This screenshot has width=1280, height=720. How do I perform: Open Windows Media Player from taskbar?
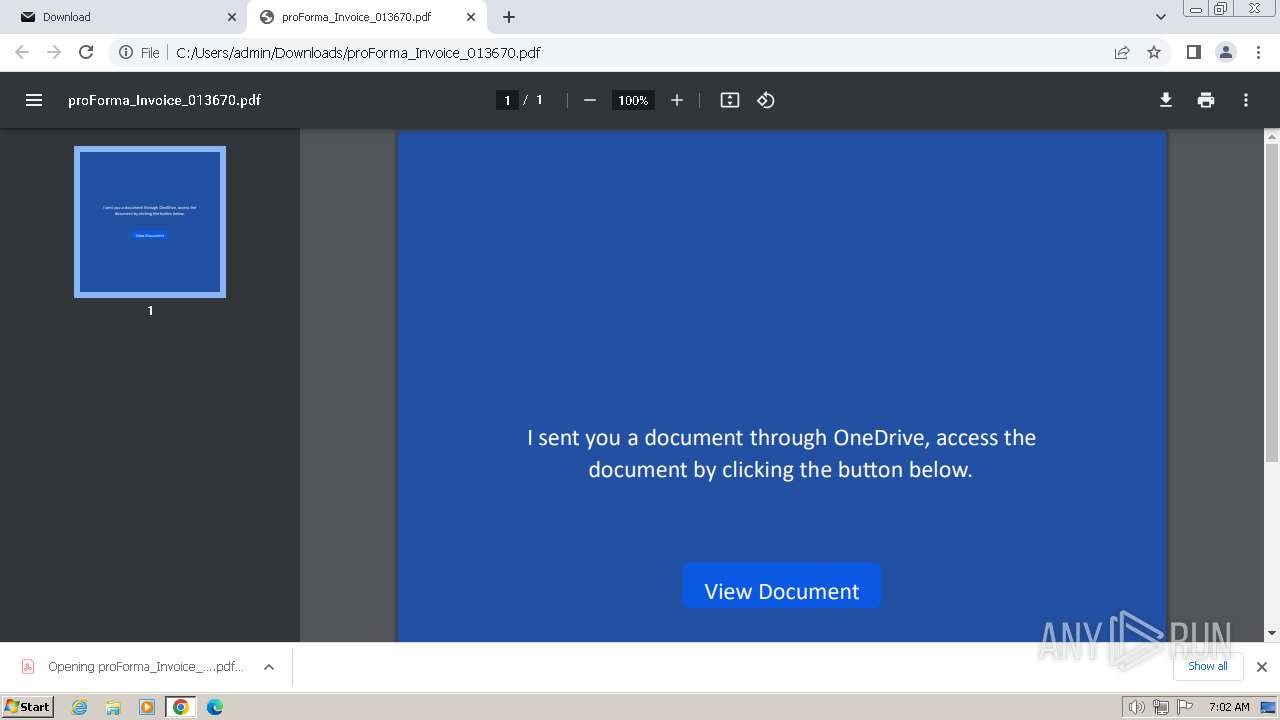click(x=147, y=707)
